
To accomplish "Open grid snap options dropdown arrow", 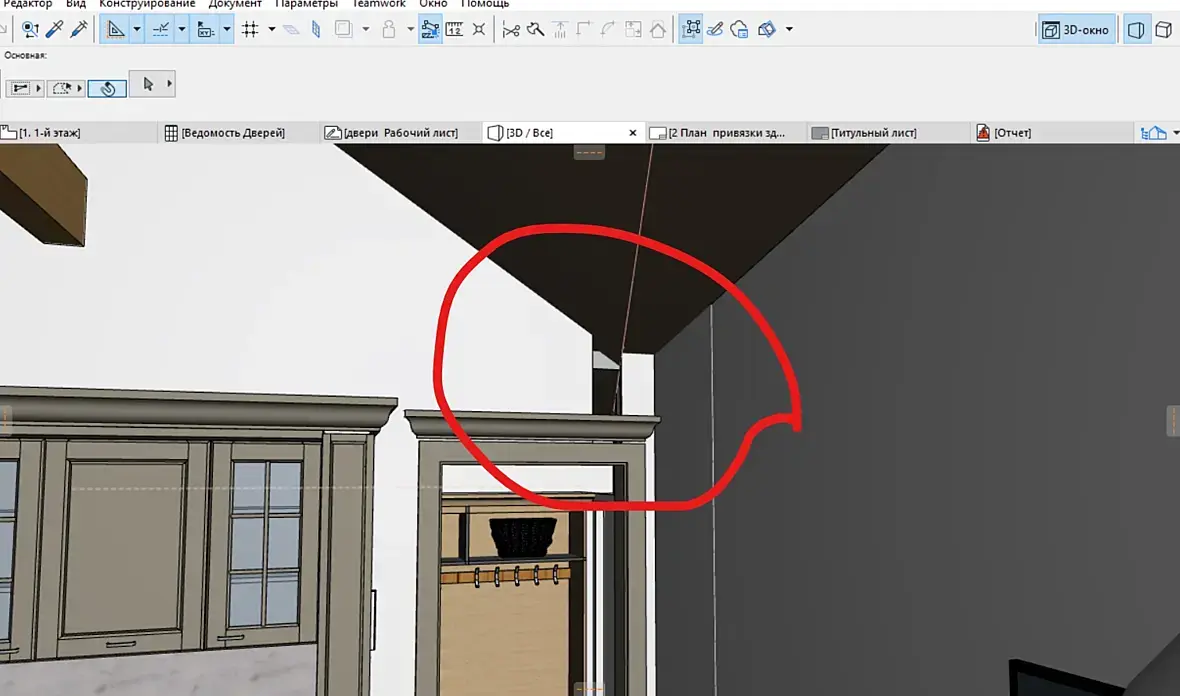I will (x=272, y=29).
